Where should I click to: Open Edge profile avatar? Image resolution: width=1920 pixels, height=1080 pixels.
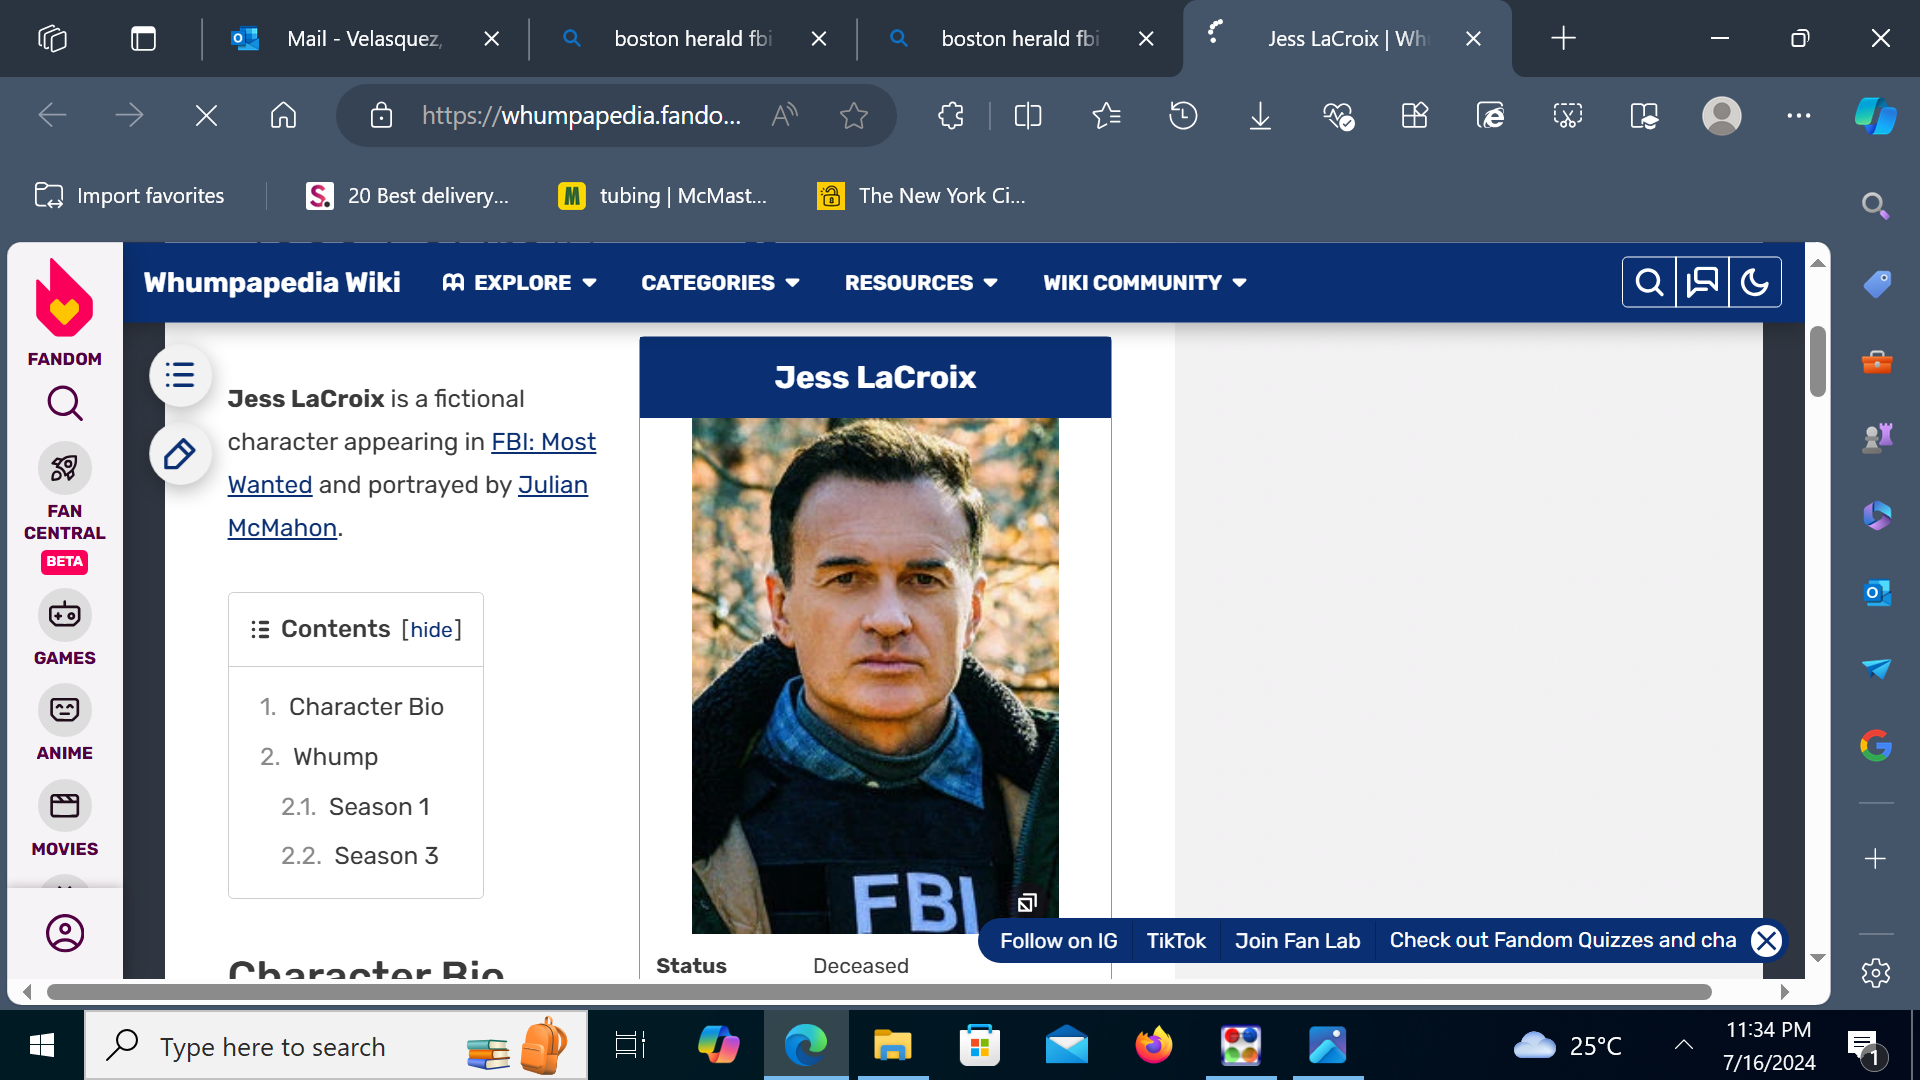pyautogui.click(x=1722, y=116)
